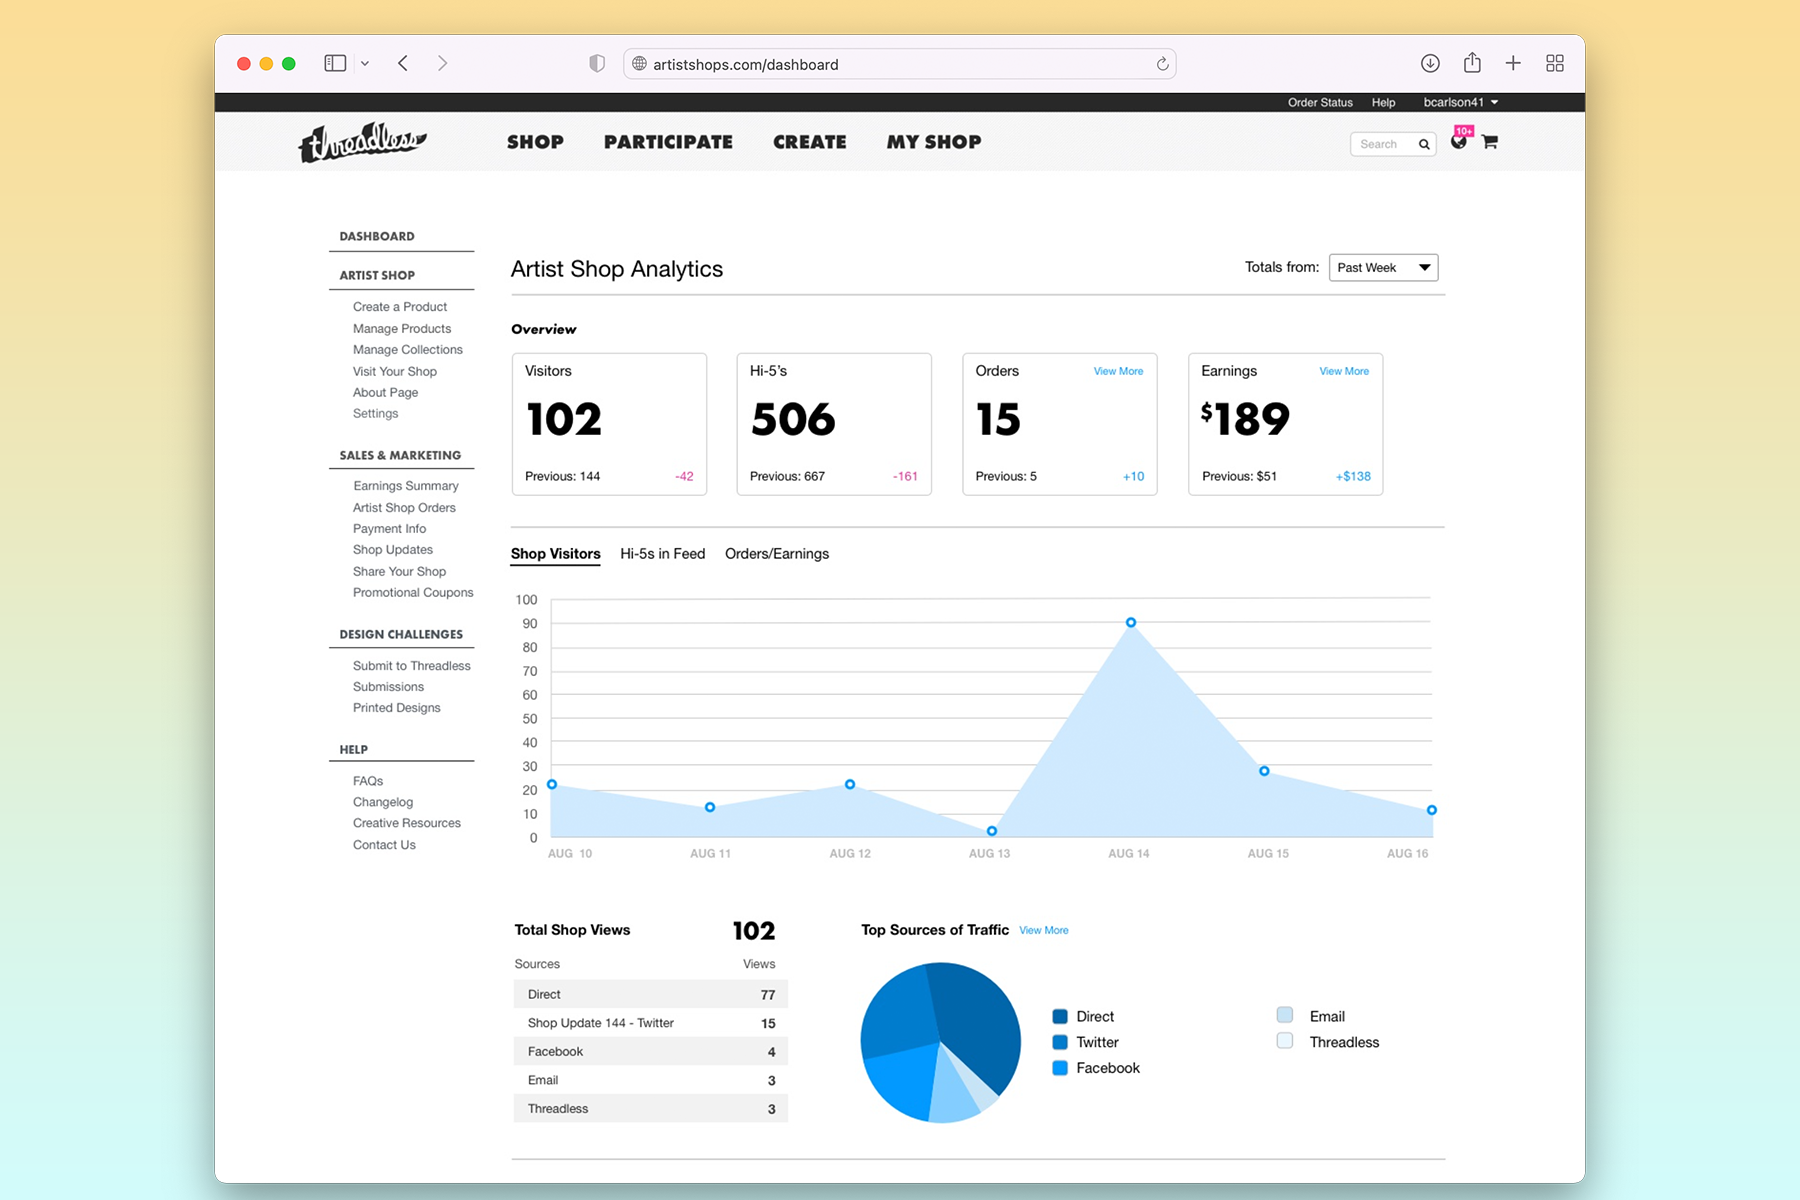Open Settings in the Artist Shop section
This screenshot has width=1800, height=1200.
(x=376, y=414)
